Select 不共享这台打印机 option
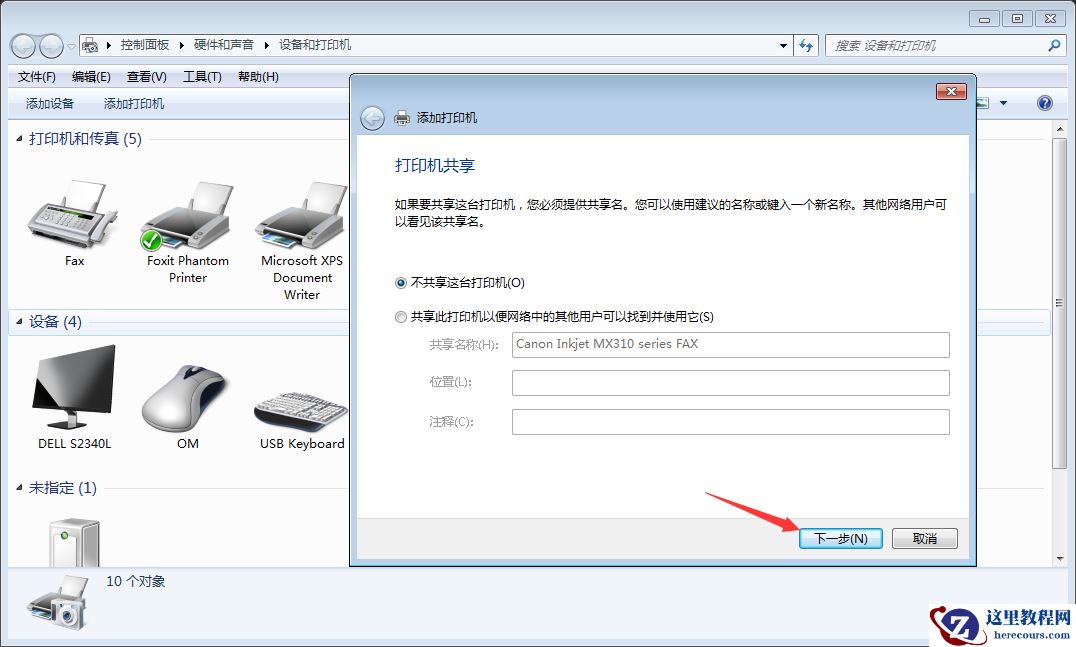The width and height of the screenshot is (1076, 647). click(x=400, y=282)
